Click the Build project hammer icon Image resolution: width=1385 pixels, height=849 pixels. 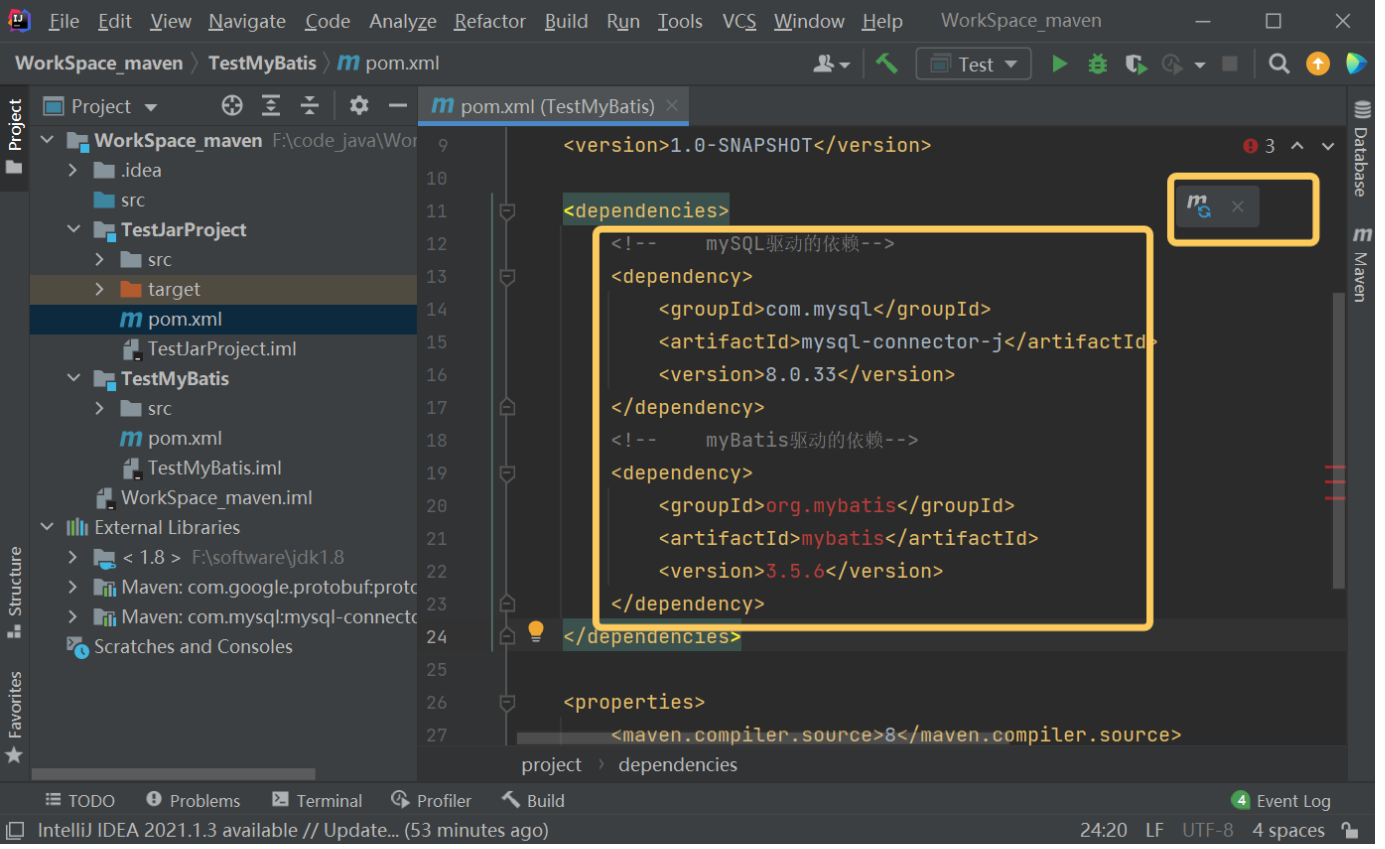[886, 64]
